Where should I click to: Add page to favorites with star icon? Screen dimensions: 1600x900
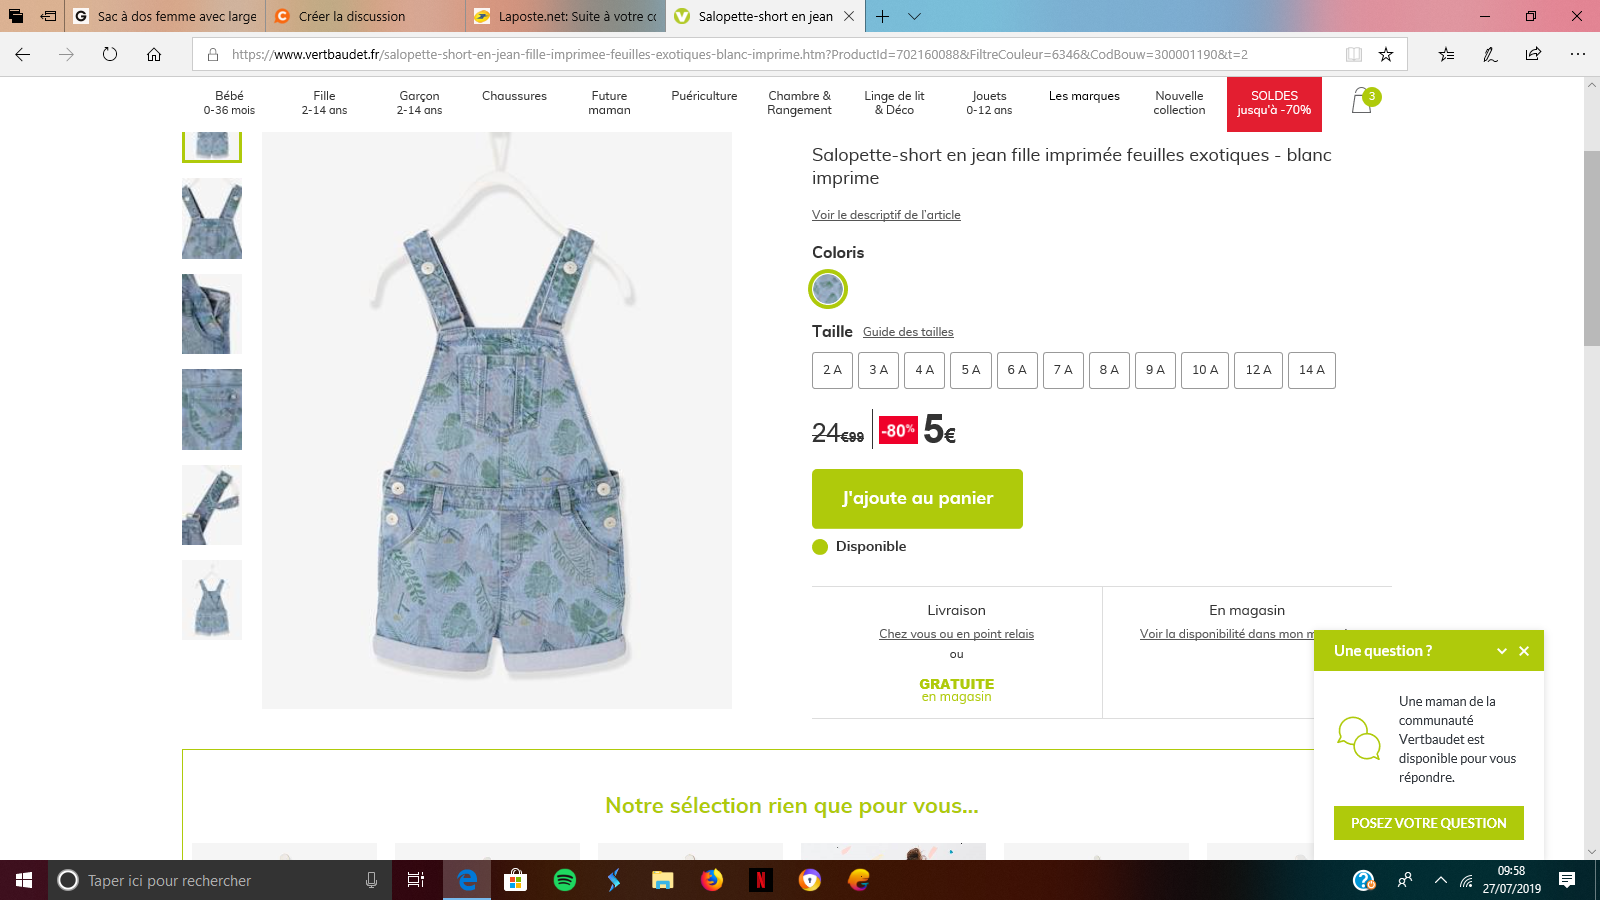click(x=1385, y=55)
